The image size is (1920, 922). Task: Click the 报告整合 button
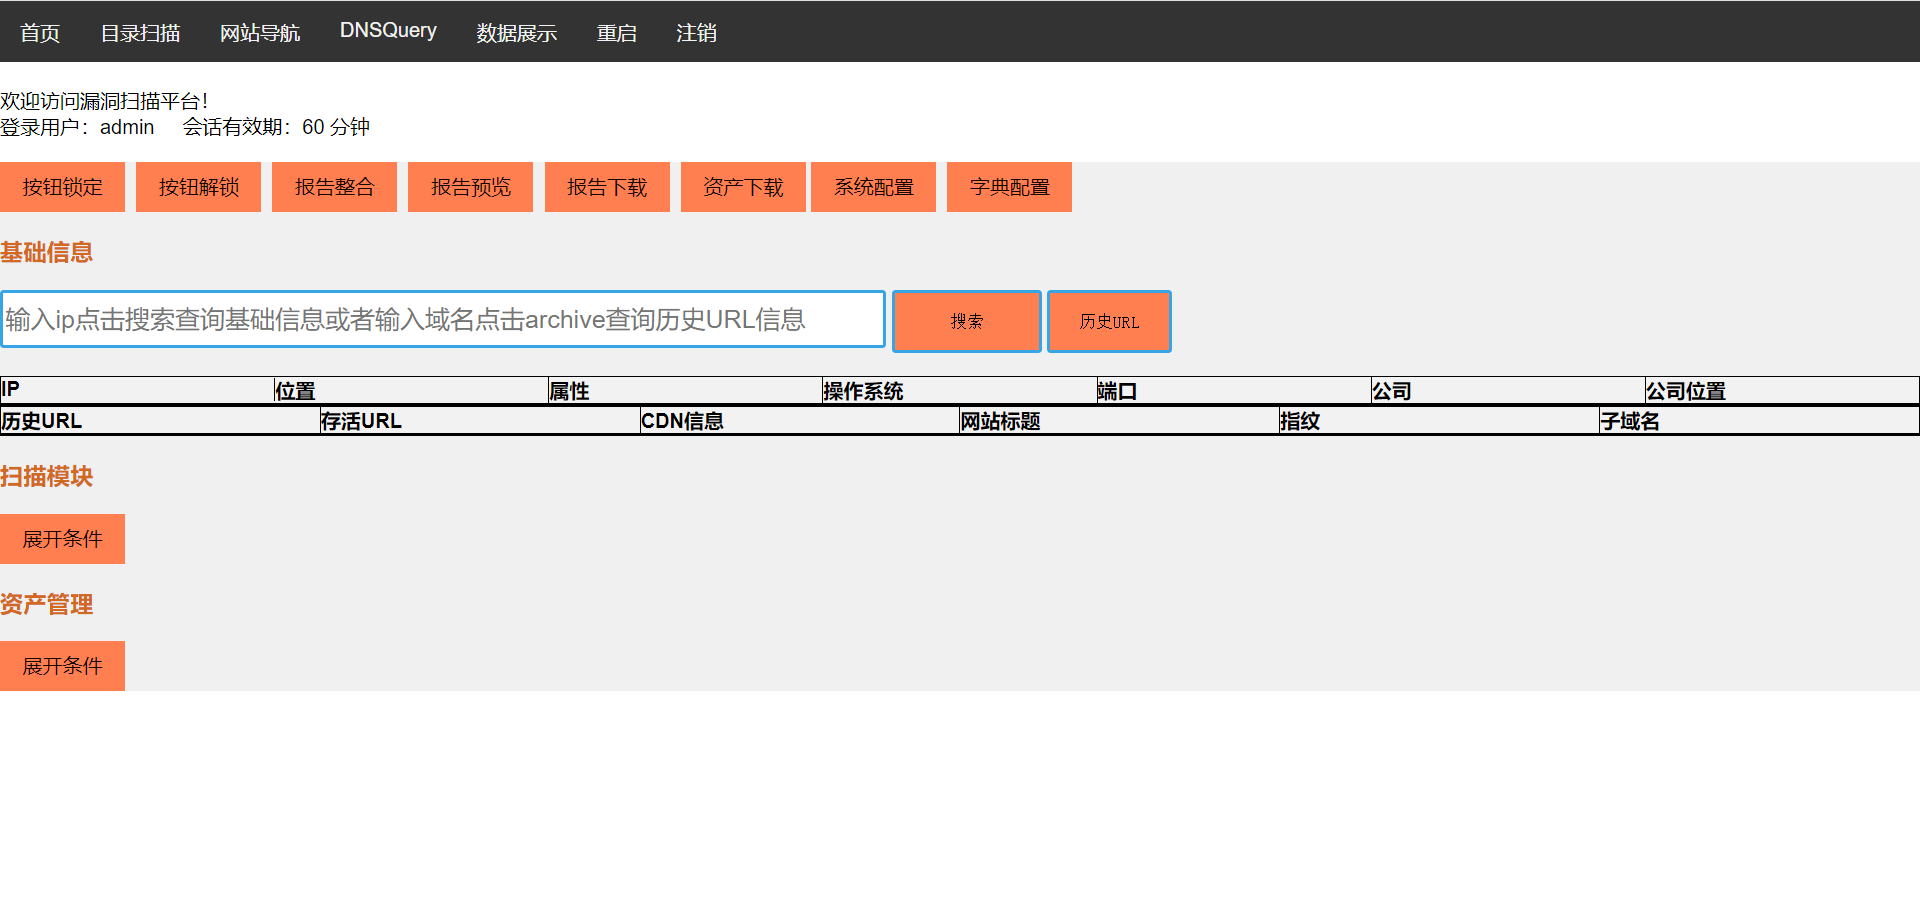point(334,187)
